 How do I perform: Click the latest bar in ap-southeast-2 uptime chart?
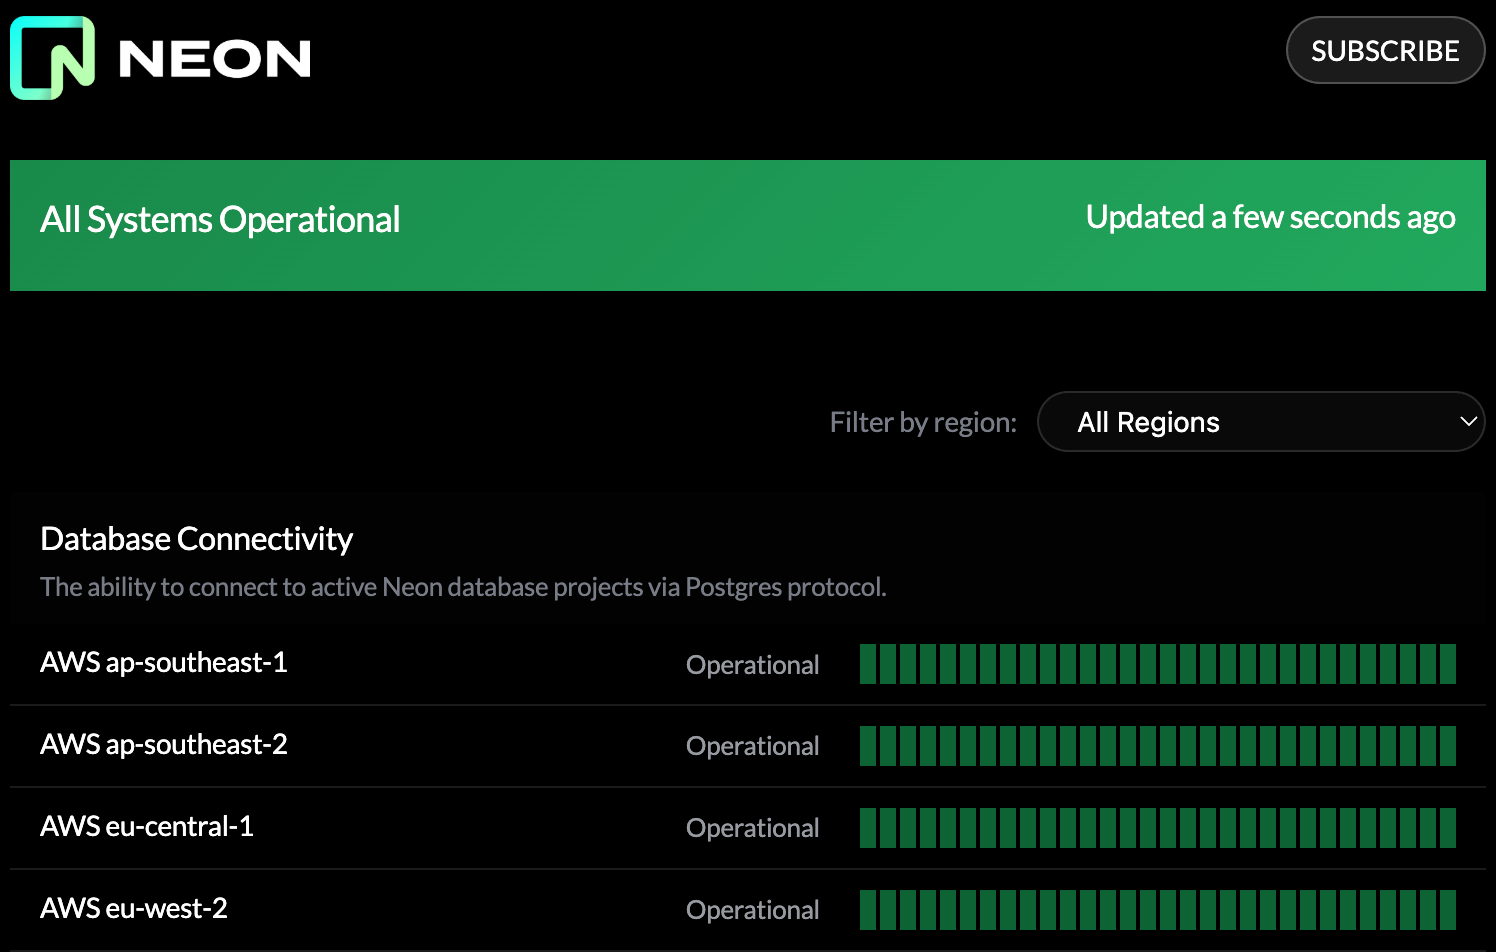coord(1448,745)
